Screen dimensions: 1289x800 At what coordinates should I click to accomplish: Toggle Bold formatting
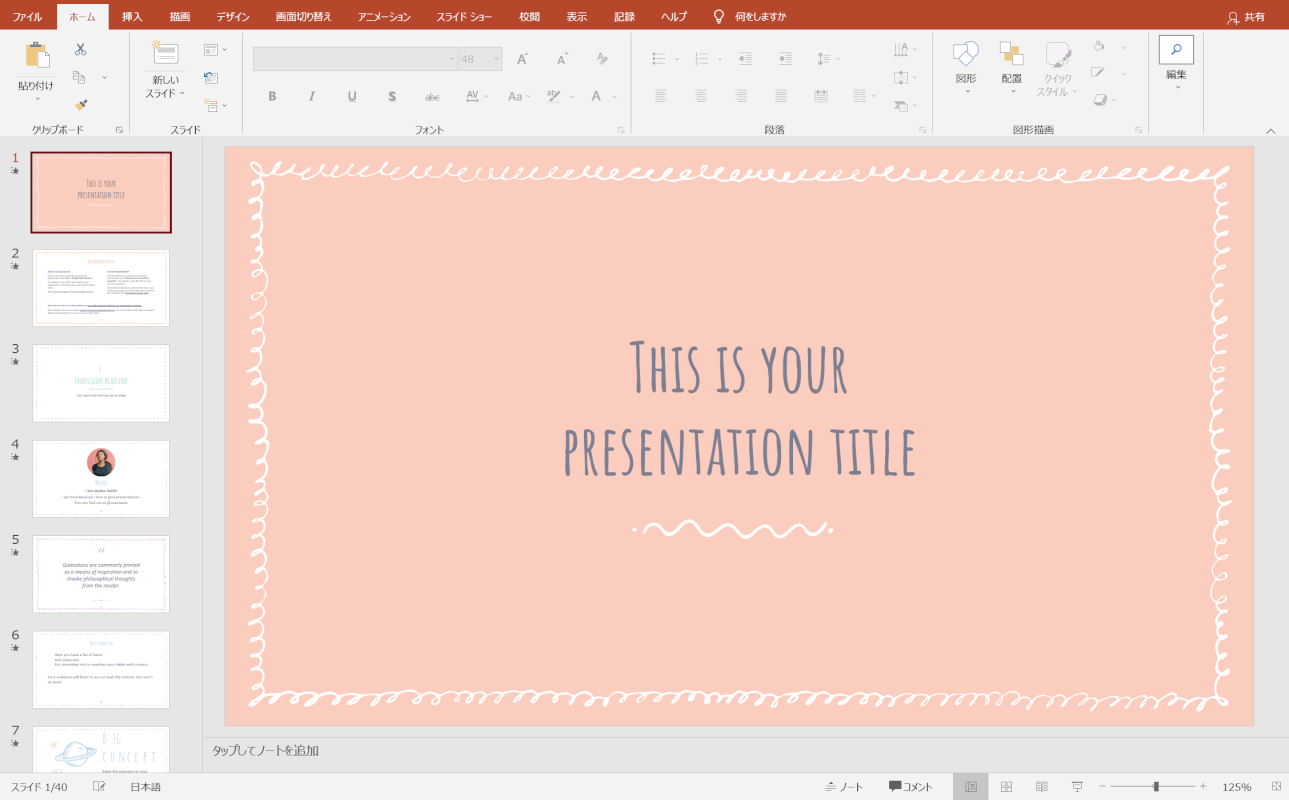click(272, 97)
